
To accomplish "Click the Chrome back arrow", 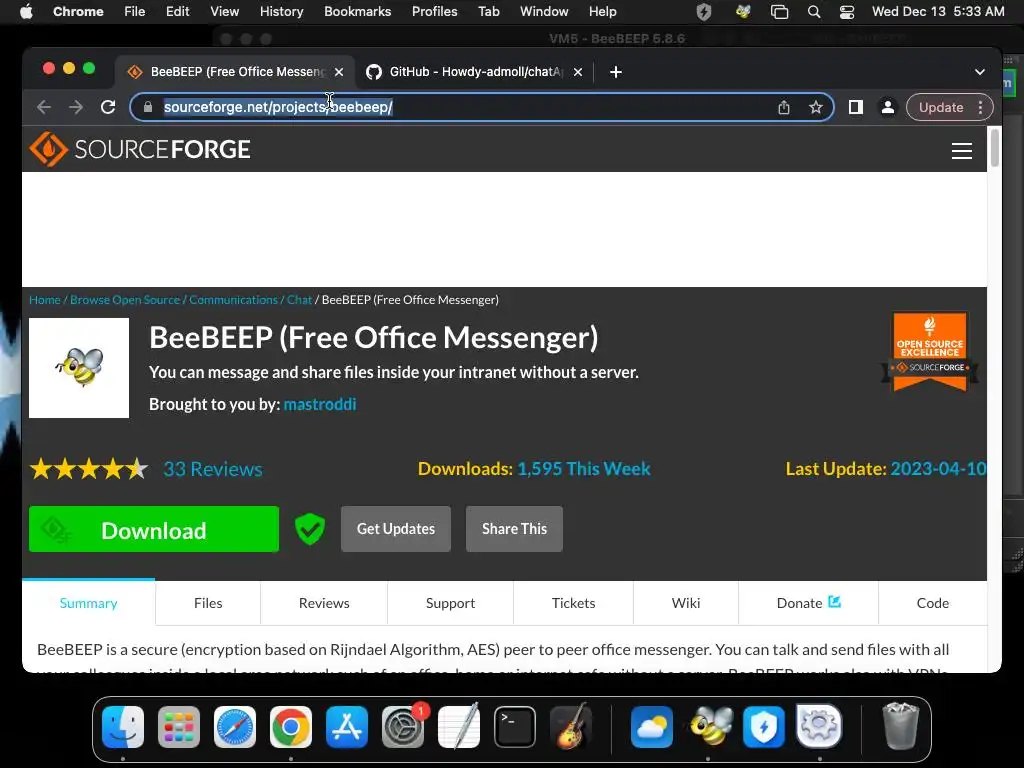I will pyautogui.click(x=44, y=107).
